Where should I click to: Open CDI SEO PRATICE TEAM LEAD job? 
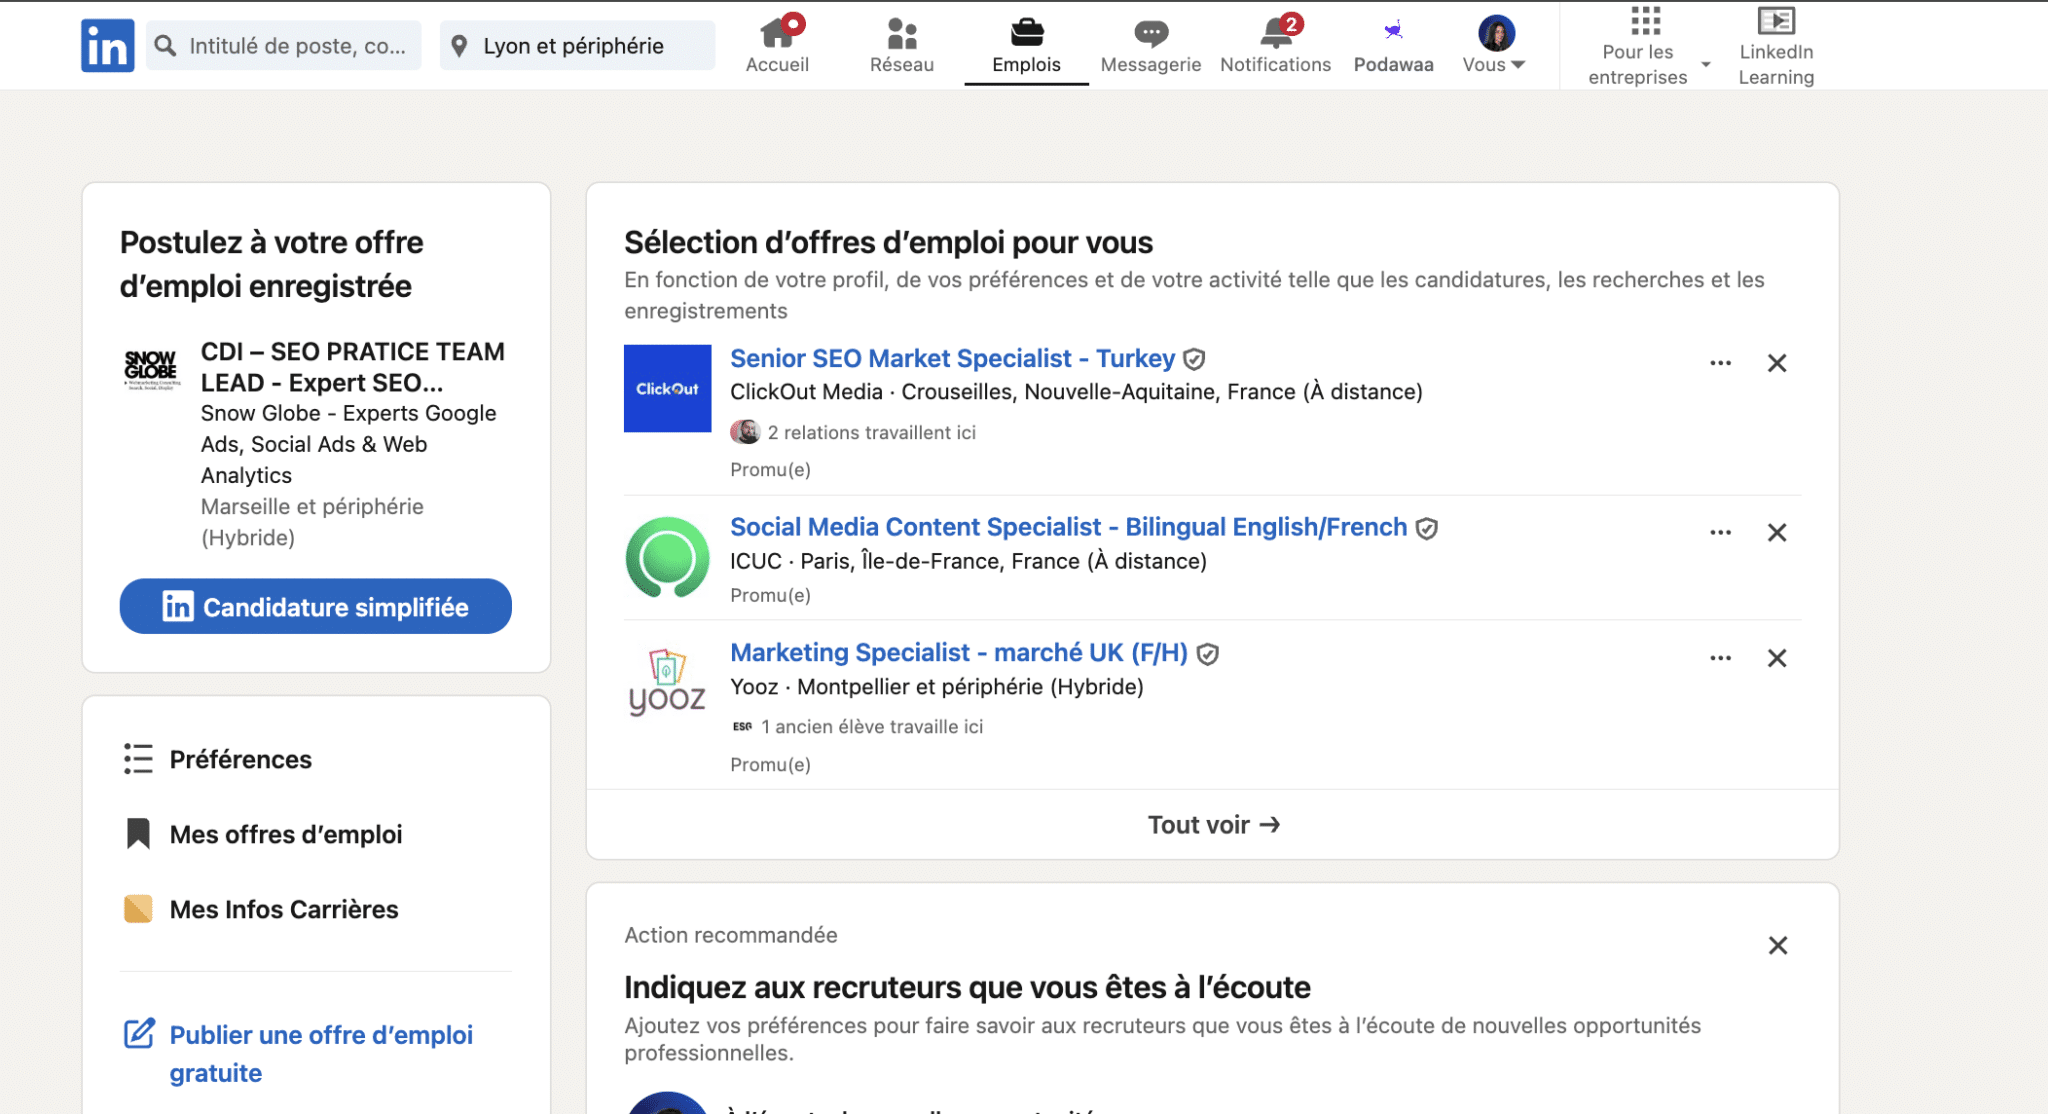pyautogui.click(x=352, y=367)
